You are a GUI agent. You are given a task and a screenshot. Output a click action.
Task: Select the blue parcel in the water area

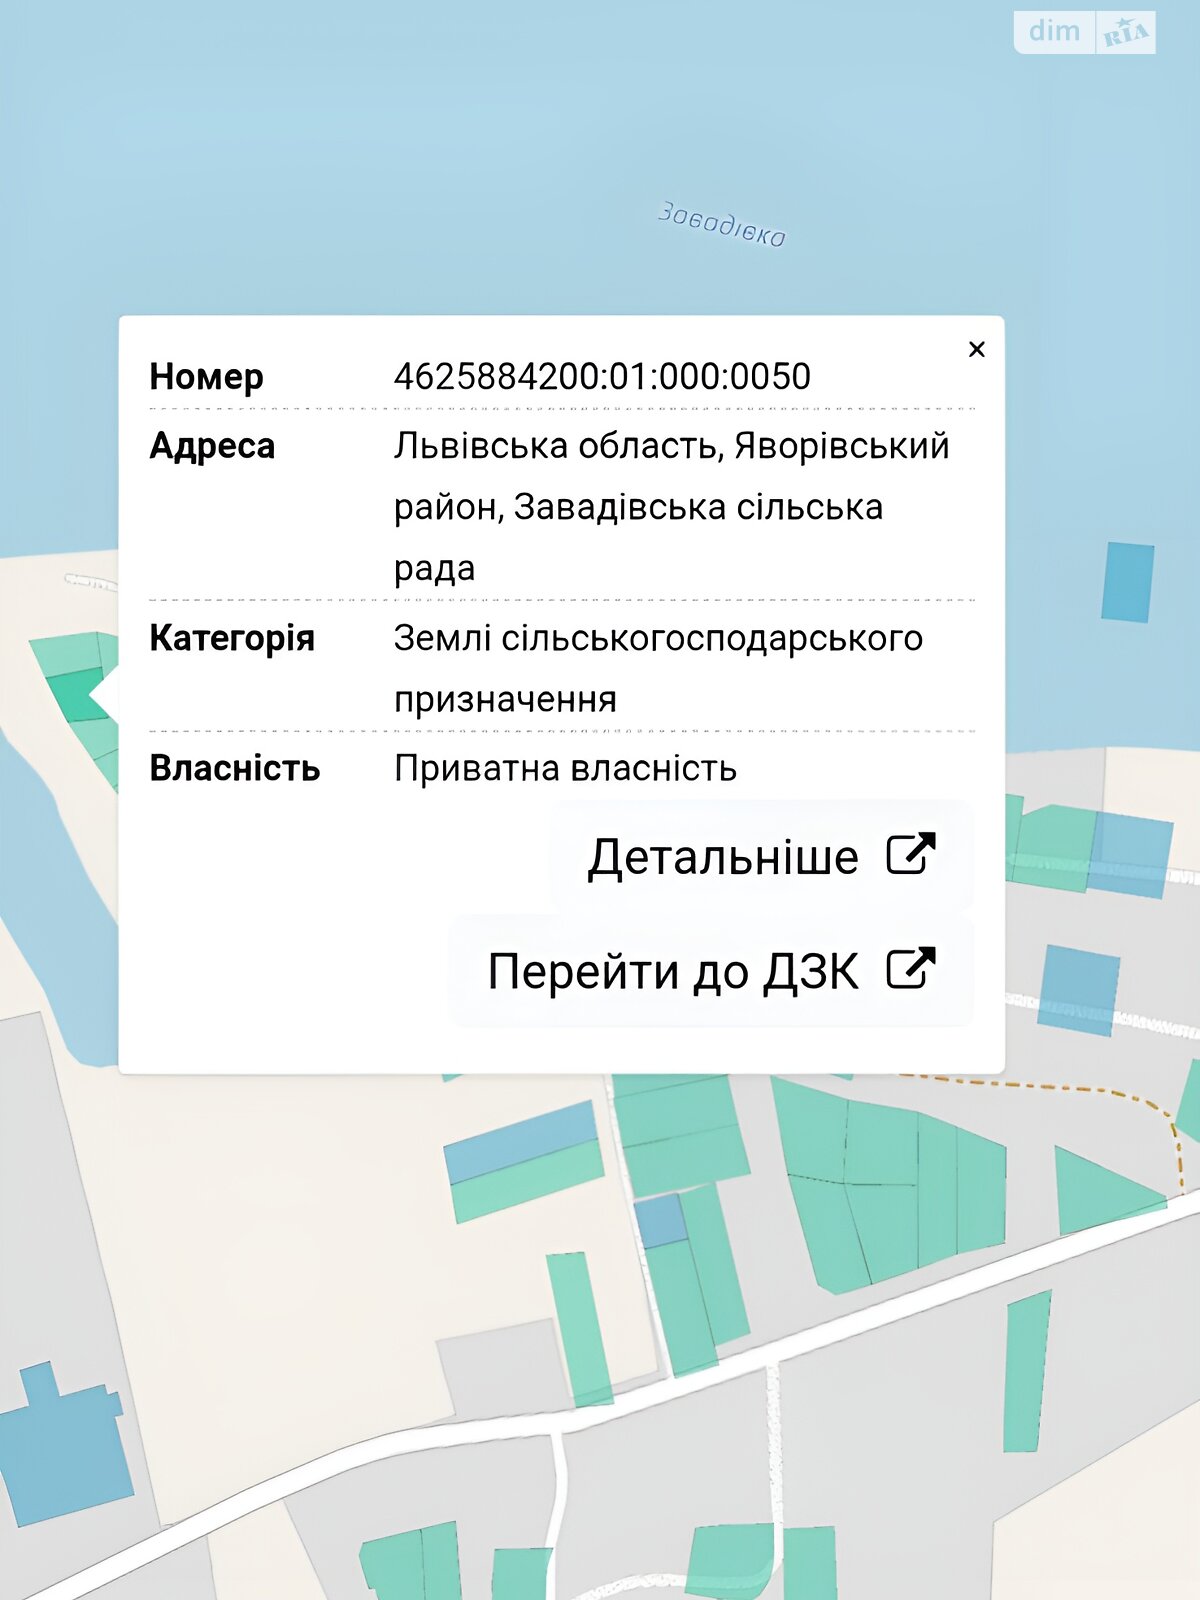coord(1127,582)
